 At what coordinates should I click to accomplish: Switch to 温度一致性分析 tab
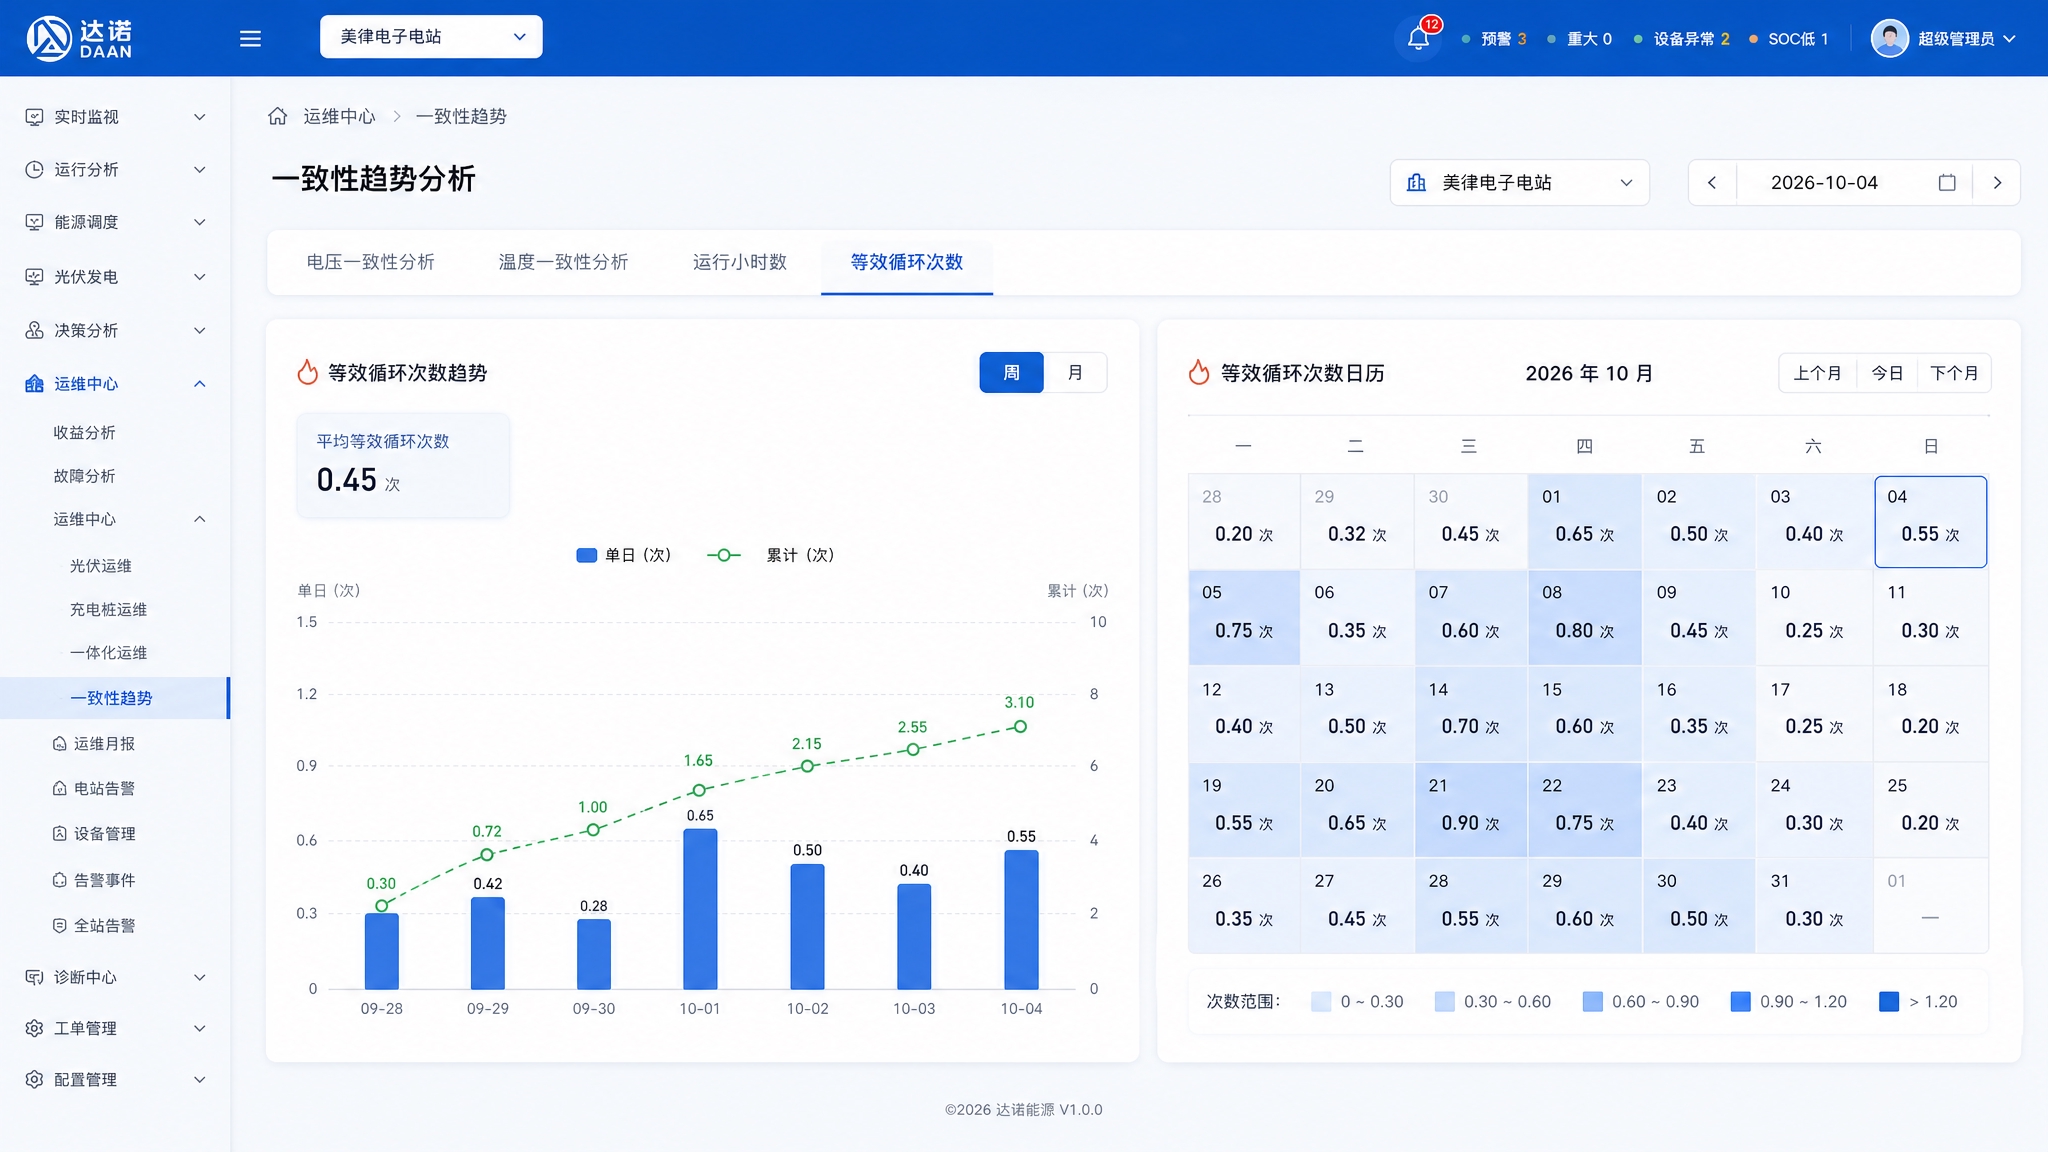tap(563, 262)
